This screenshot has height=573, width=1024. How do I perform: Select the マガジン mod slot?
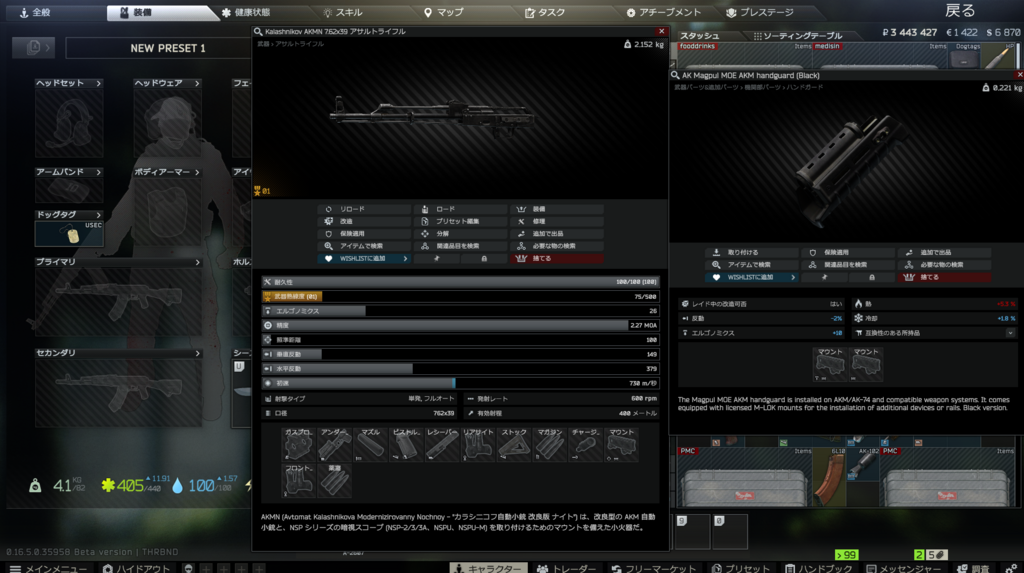tap(549, 444)
